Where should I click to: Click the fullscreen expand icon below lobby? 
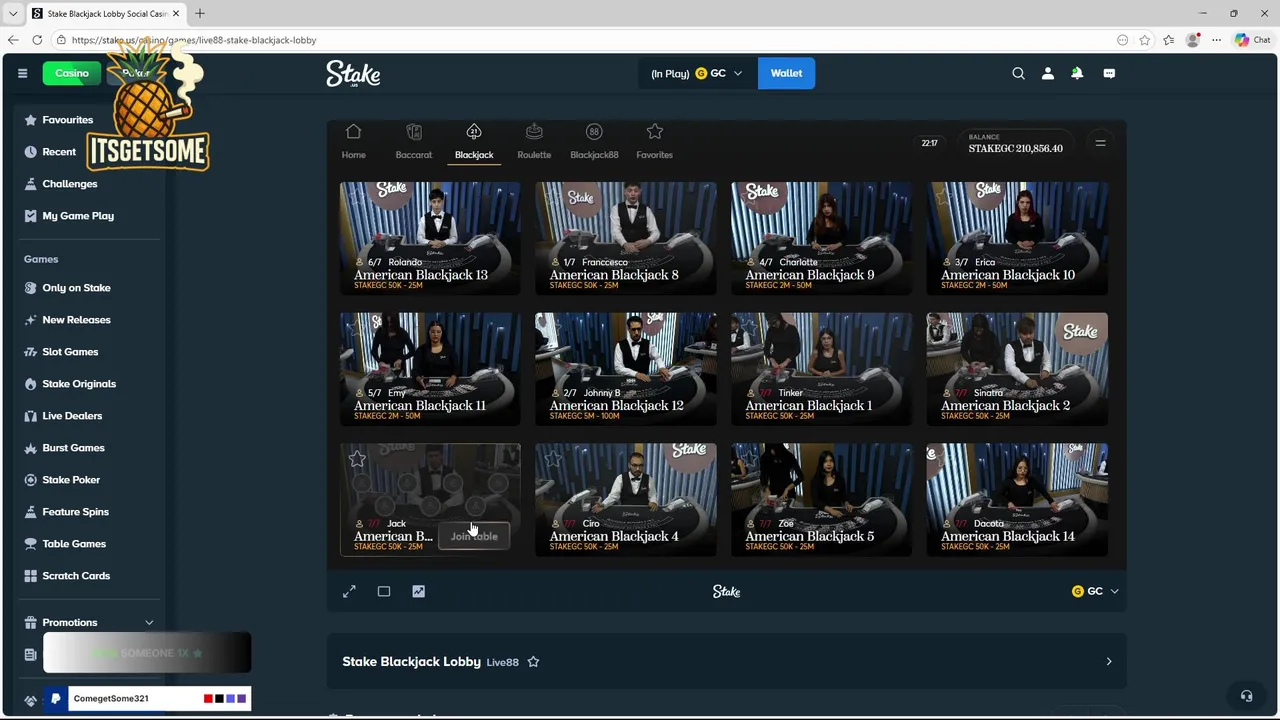point(349,592)
